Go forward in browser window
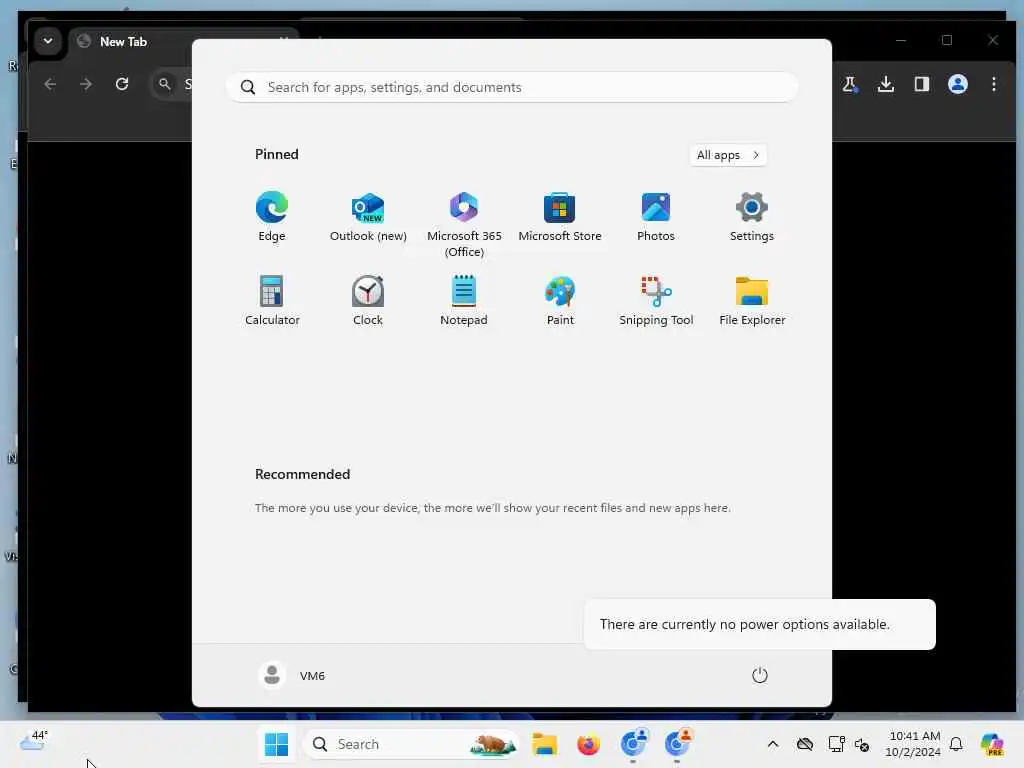Viewport: 1024px width, 768px height. [x=86, y=84]
